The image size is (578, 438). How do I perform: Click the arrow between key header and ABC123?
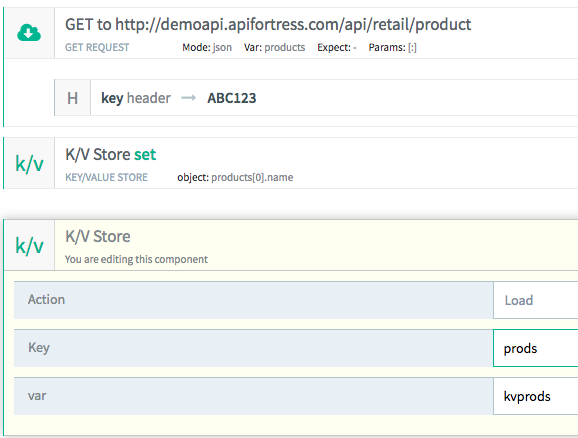[189, 98]
